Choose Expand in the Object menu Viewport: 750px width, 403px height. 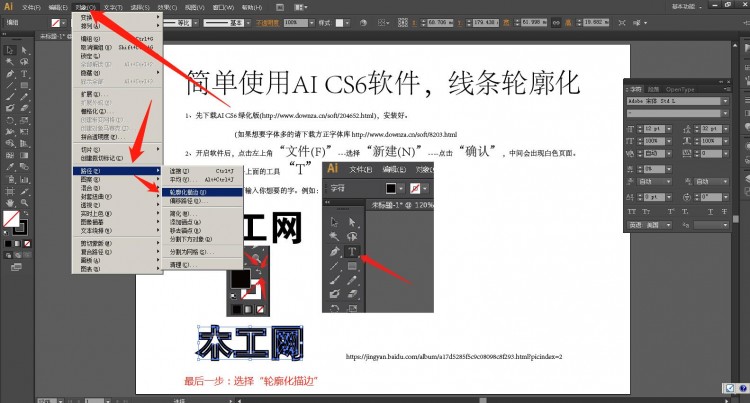tap(117, 94)
